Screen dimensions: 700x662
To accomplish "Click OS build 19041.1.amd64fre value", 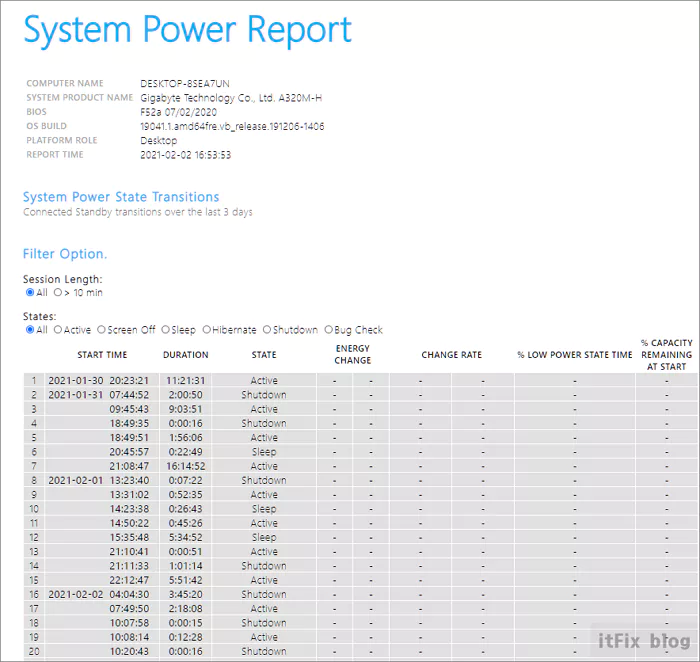I will 232,126.
